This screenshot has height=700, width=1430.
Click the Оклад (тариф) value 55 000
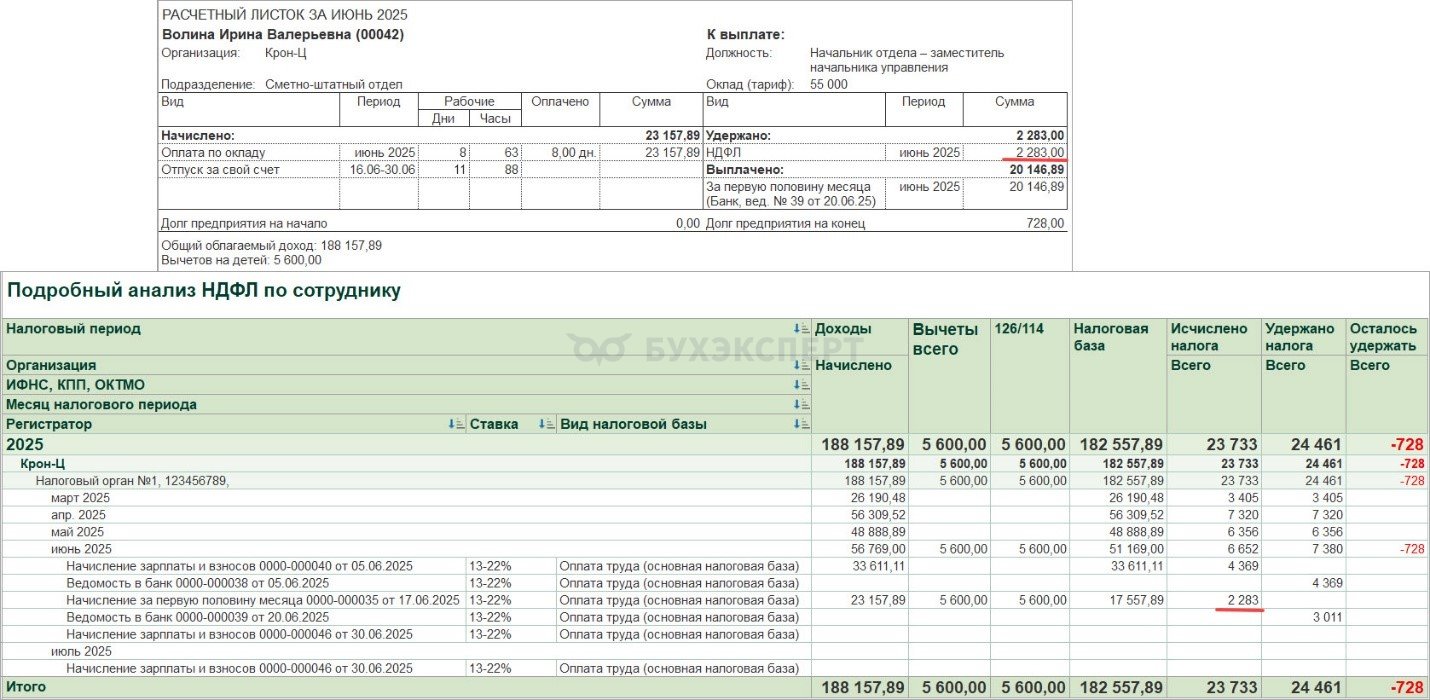pos(829,85)
